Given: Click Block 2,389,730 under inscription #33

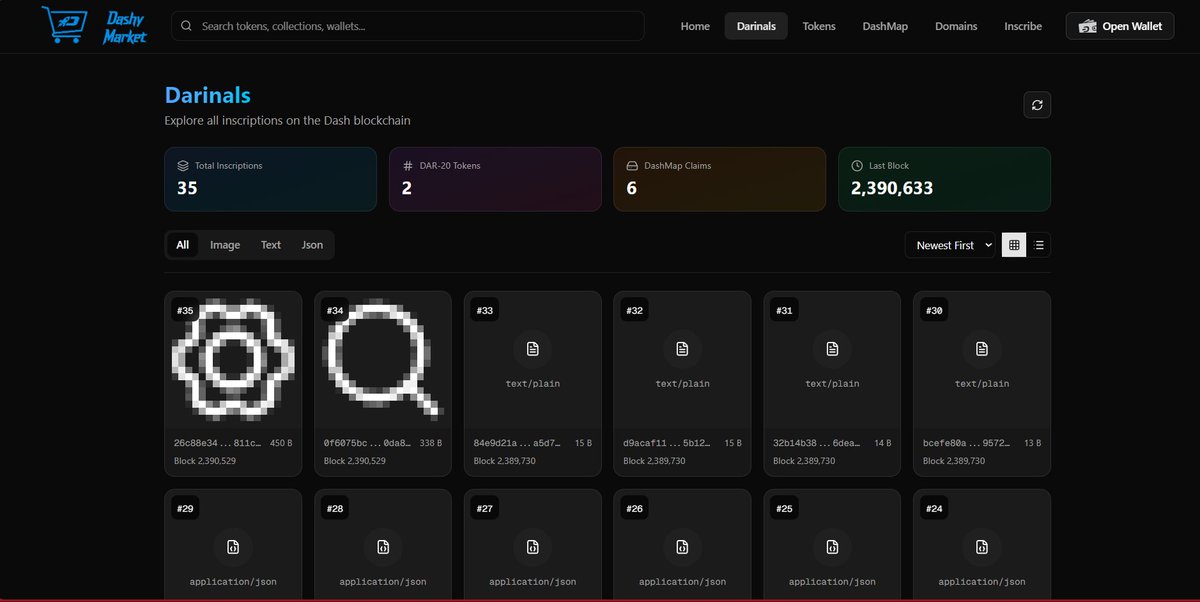Looking at the screenshot, I should click(x=505, y=461).
